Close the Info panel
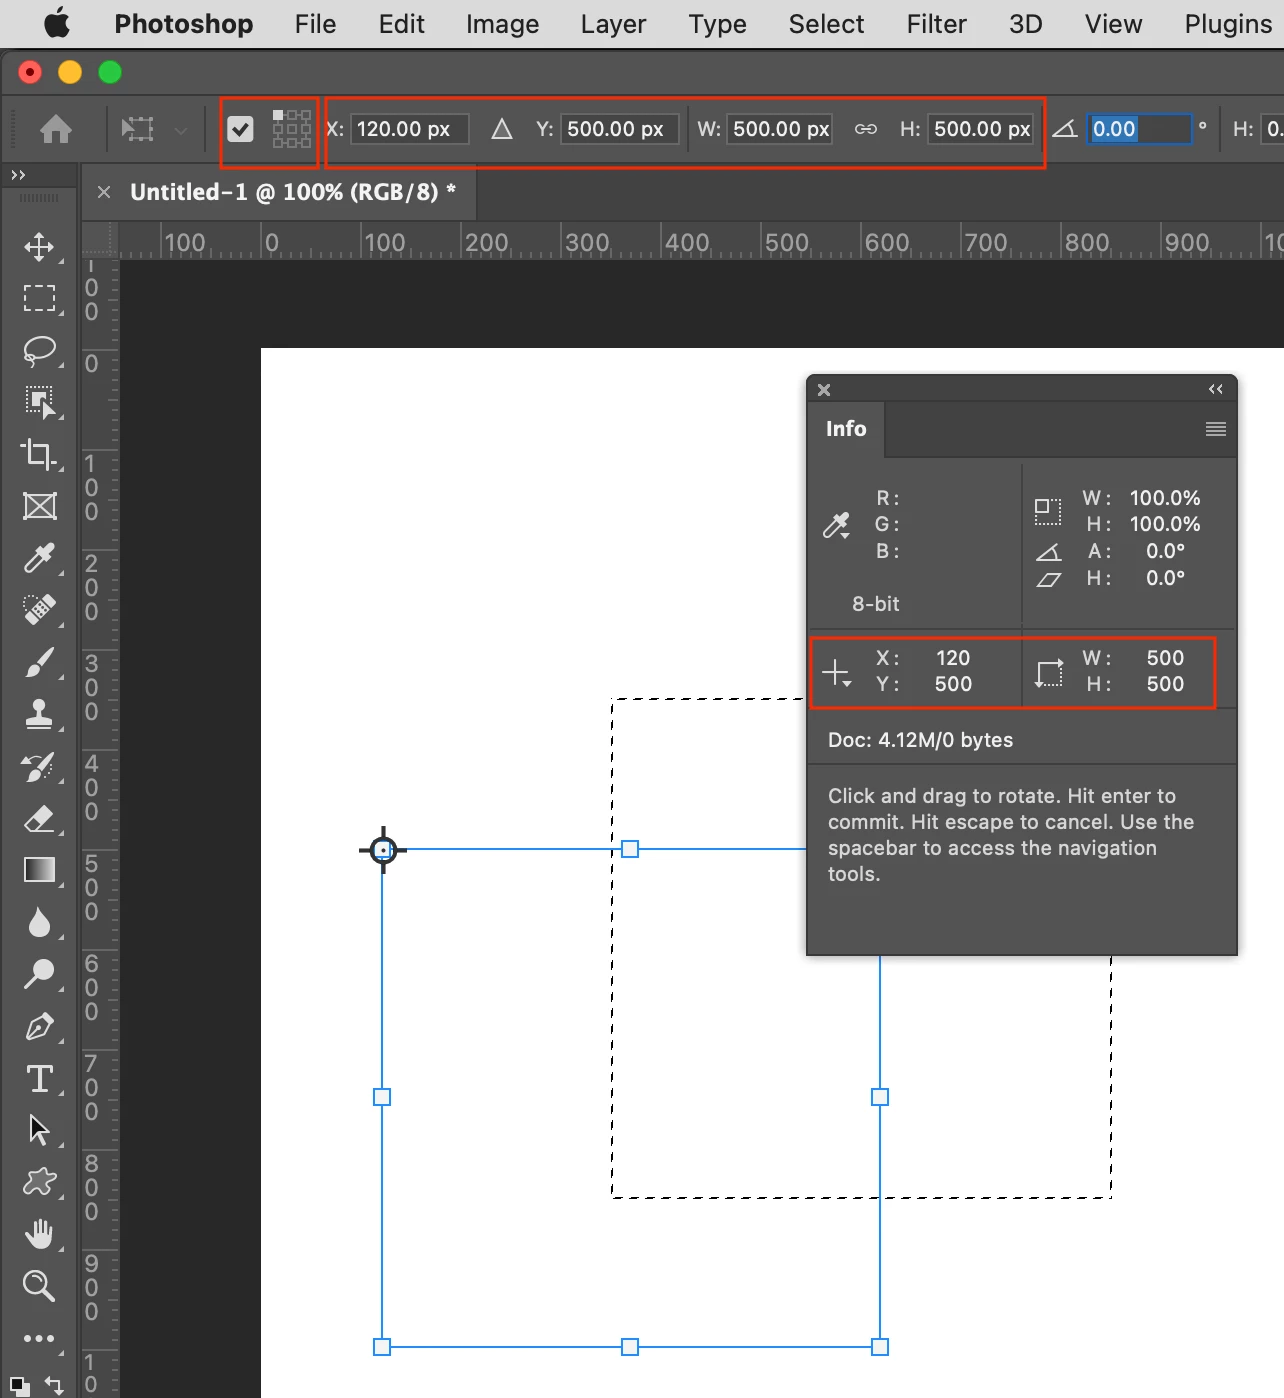This screenshot has width=1284, height=1398. 824,390
